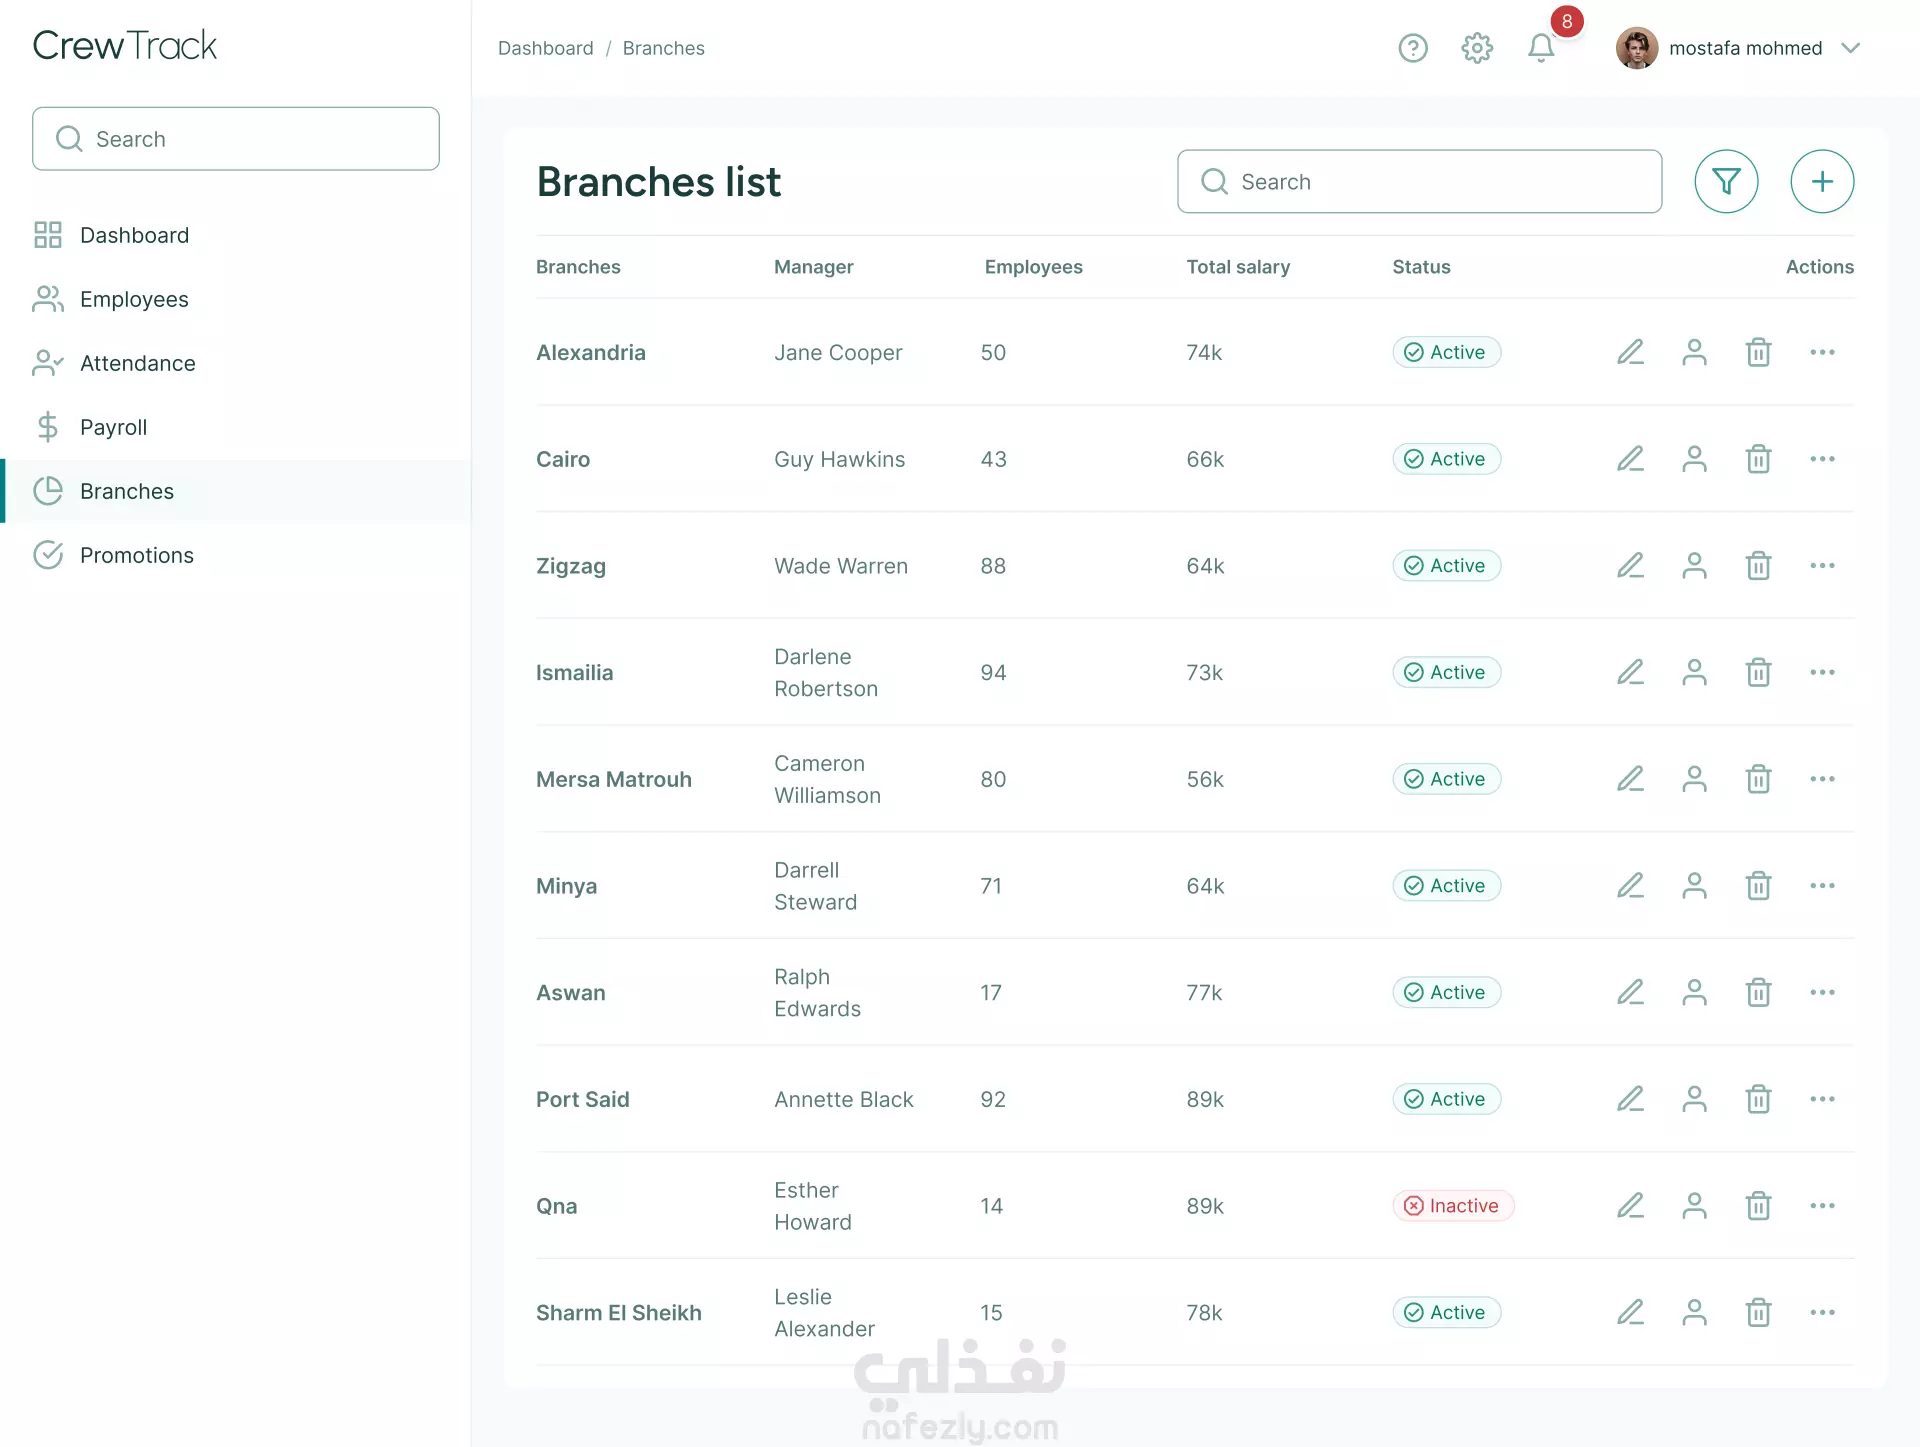This screenshot has height=1447, width=1920.
Task: Select Promotions in the sidebar
Action: point(136,555)
